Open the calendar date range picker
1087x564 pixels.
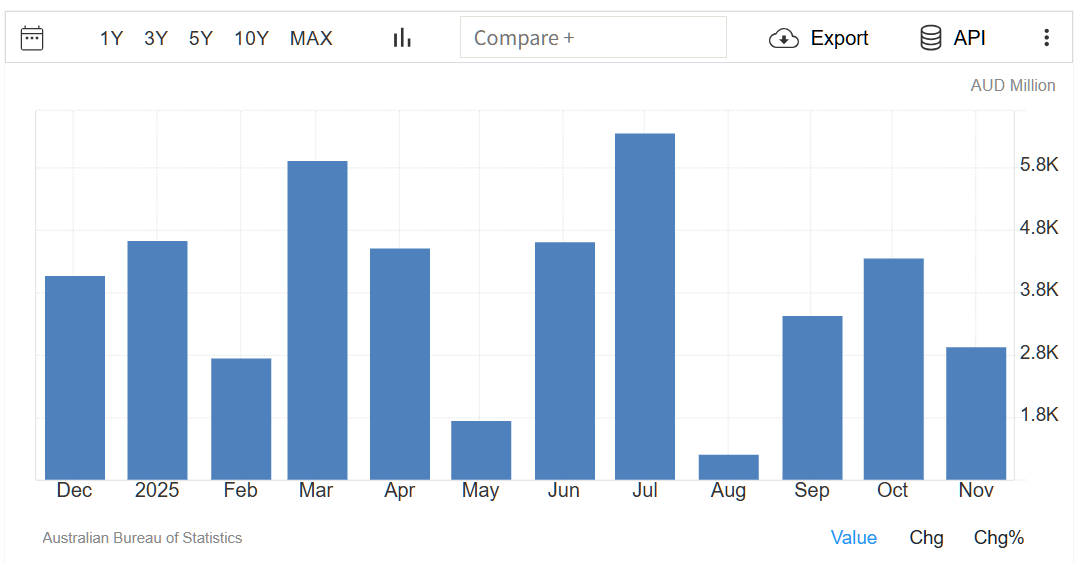pos(32,38)
